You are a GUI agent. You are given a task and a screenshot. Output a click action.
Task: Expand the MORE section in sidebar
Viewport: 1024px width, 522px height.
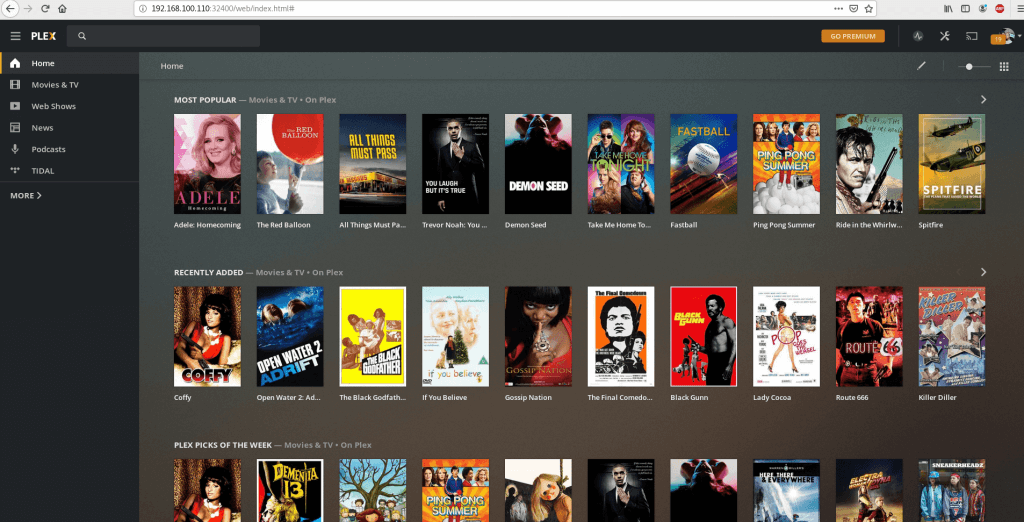tap(26, 195)
